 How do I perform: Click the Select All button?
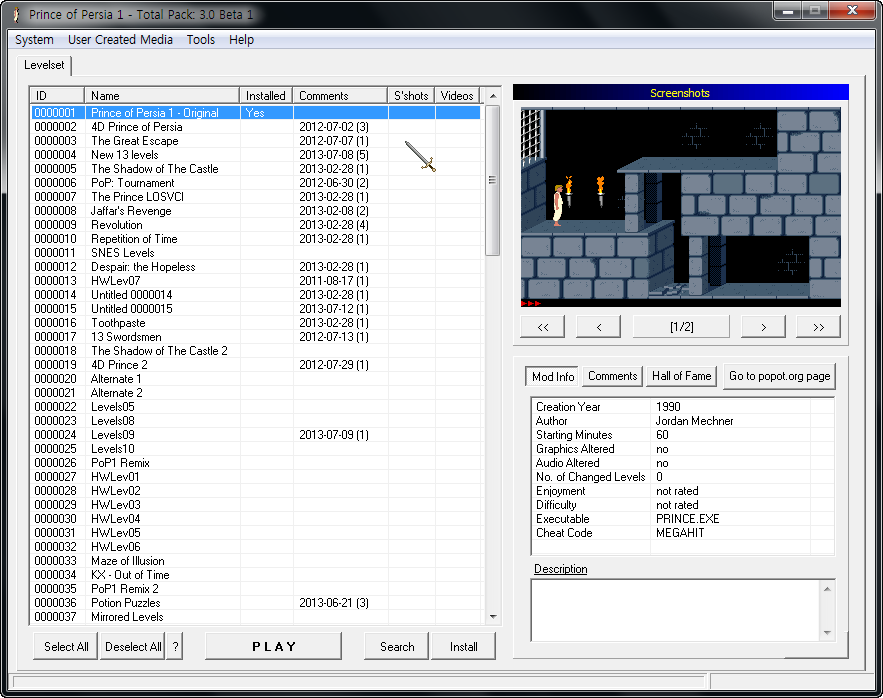click(x=66, y=646)
